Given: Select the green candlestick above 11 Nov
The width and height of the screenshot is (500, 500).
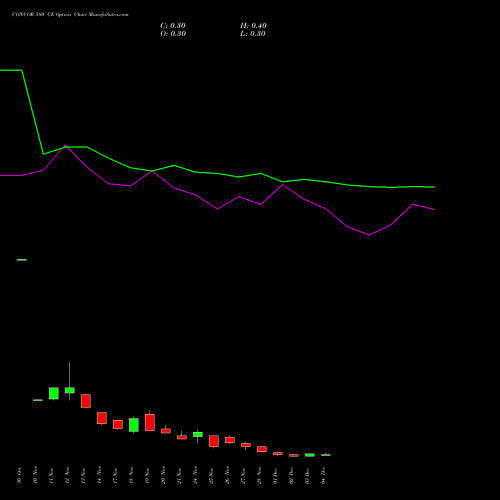Looking at the screenshot, I should 54,393.
